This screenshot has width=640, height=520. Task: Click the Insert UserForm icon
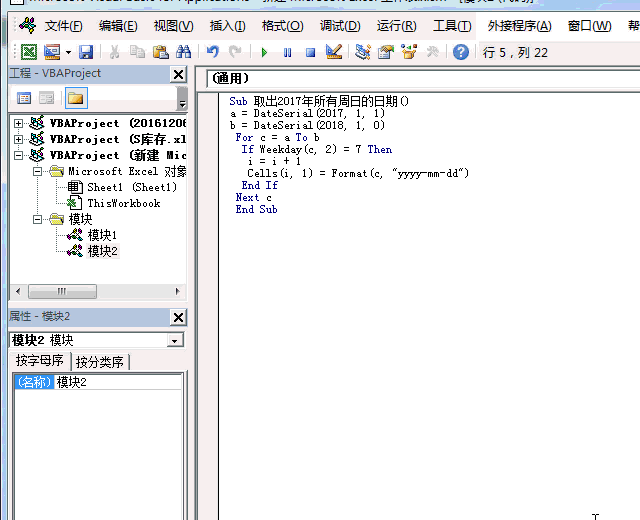coord(52,52)
